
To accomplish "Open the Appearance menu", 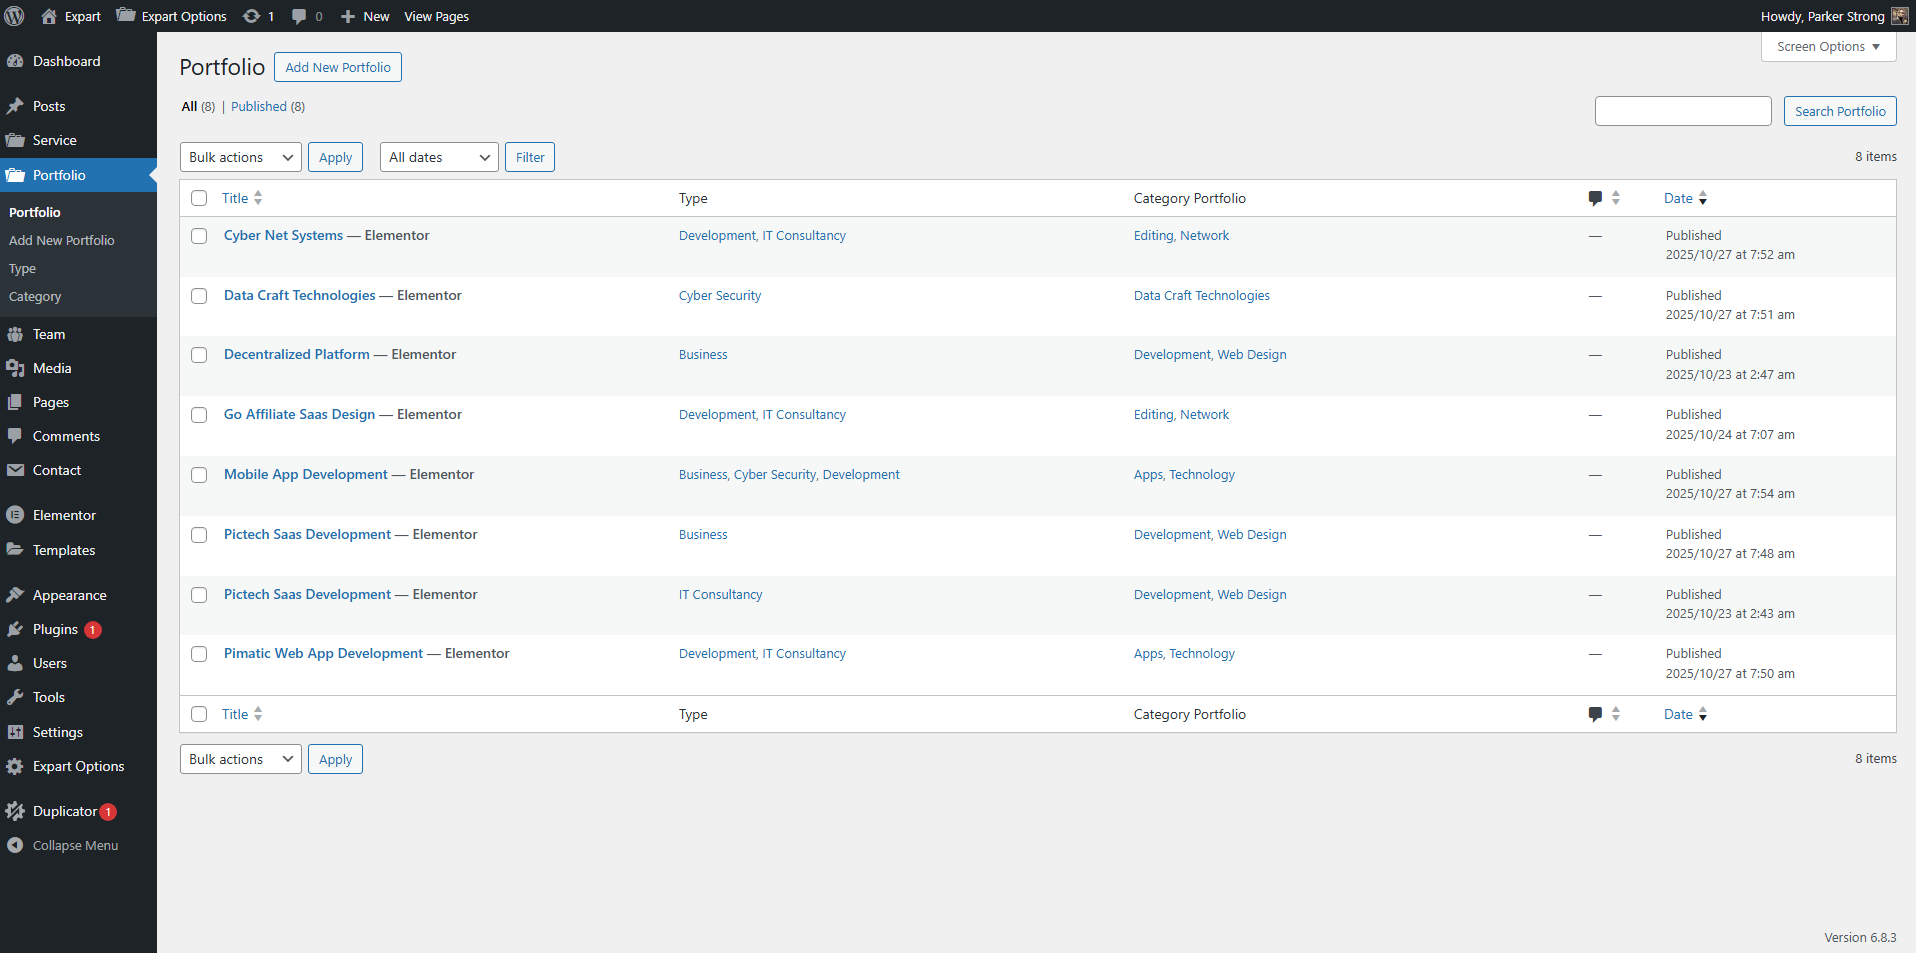I will [x=69, y=595].
